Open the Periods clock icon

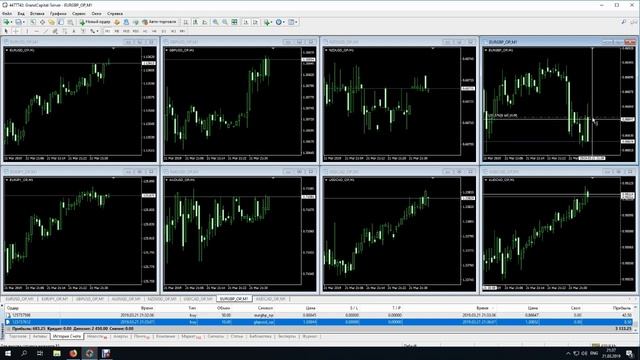278,22
